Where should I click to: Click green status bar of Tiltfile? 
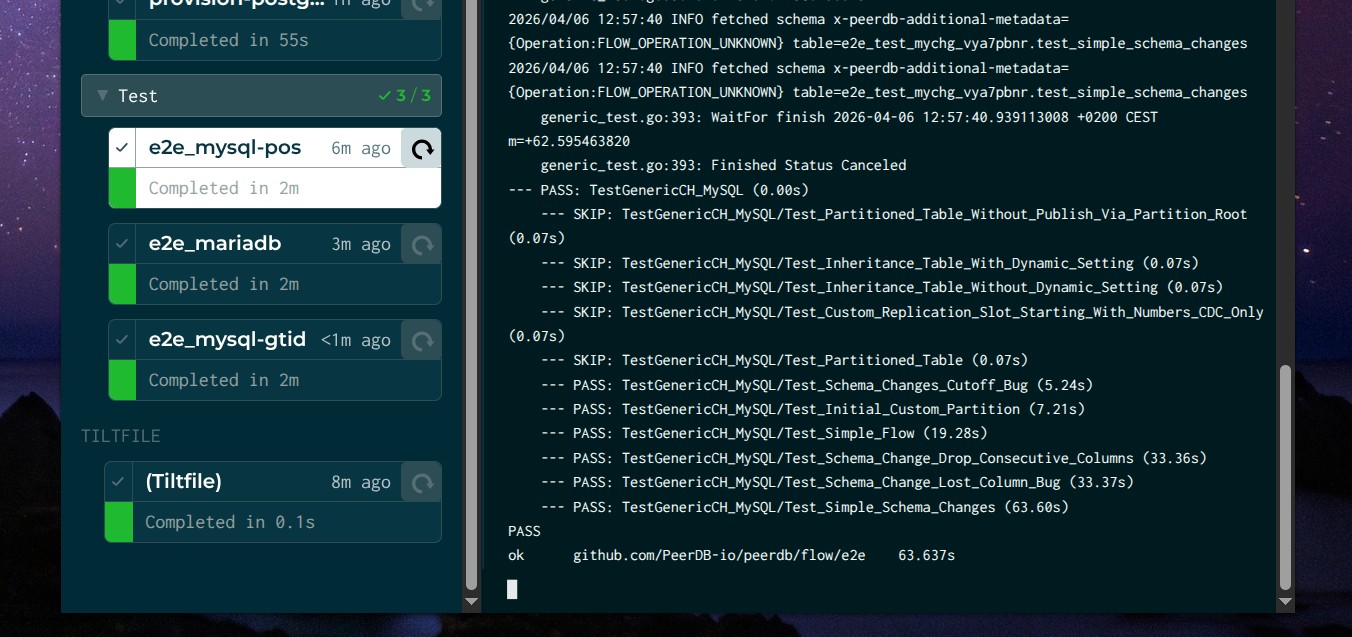tap(118, 522)
